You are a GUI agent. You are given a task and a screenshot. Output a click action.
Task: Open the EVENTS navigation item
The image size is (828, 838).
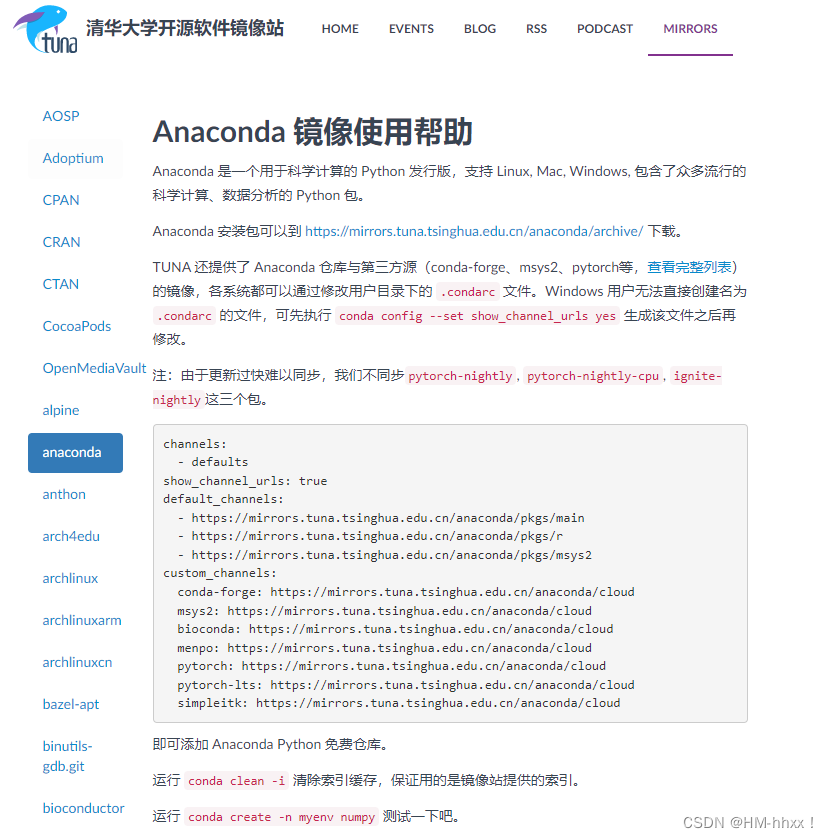411,29
